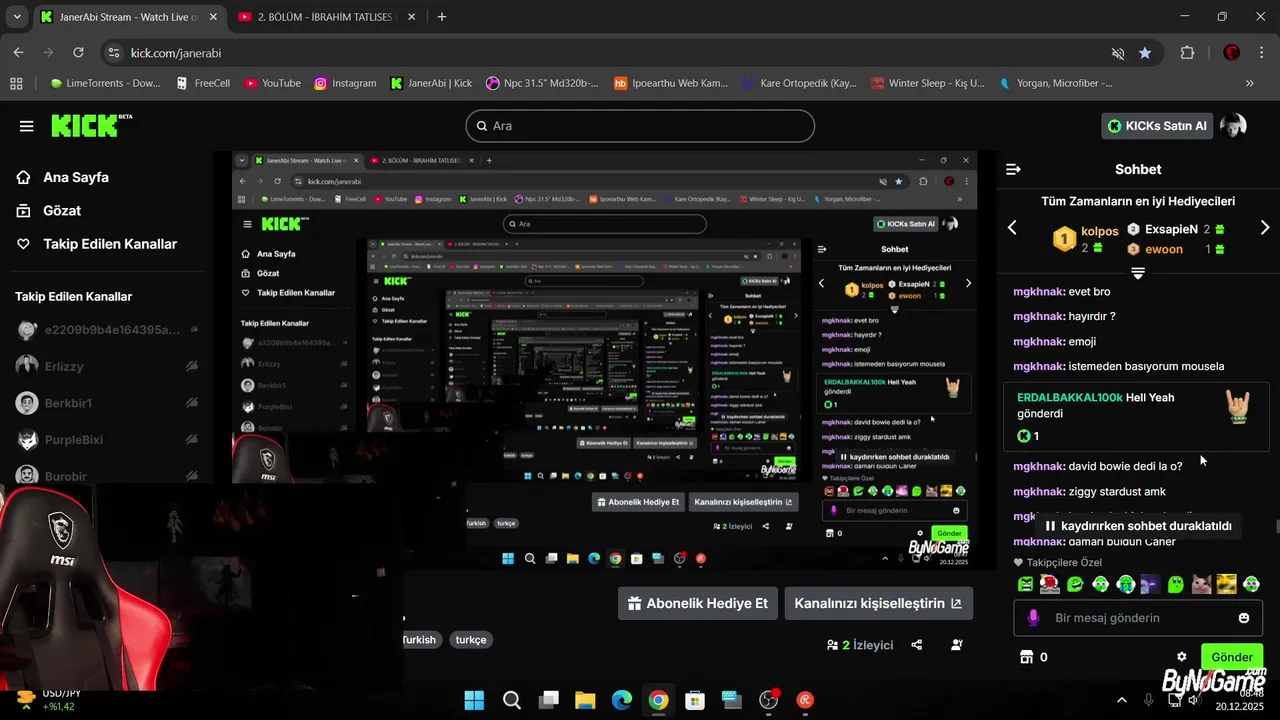Image resolution: width=1280 pixels, height=720 pixels.
Task: Insert the white cat emote
Action: [x=1201, y=584]
